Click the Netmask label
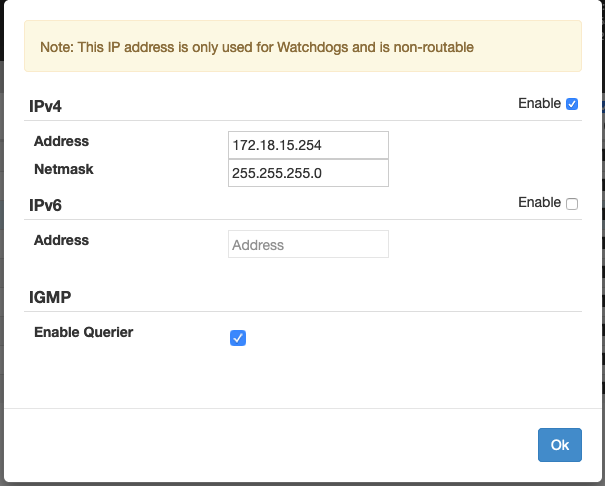605x486 pixels. [63, 169]
